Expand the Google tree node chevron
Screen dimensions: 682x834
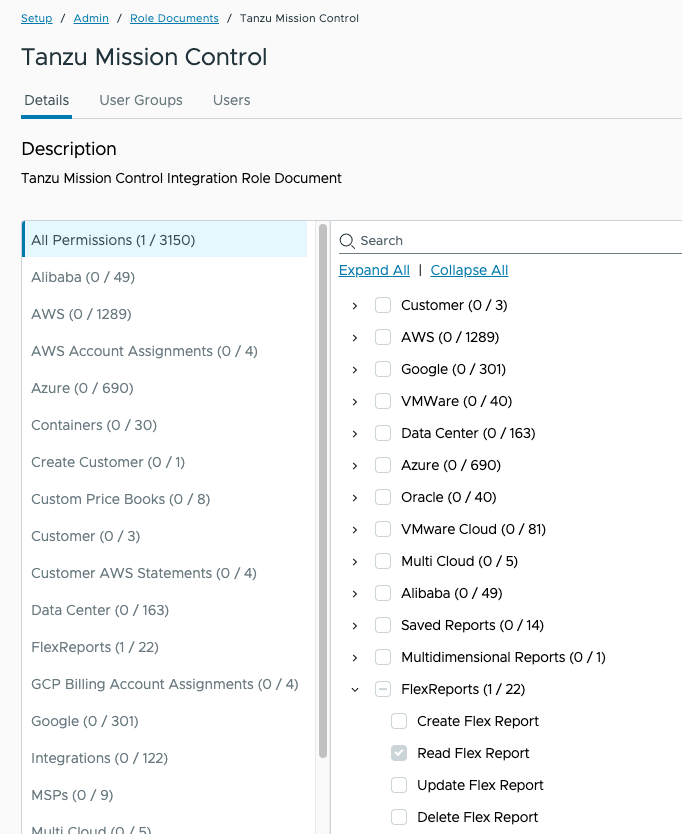(355, 370)
